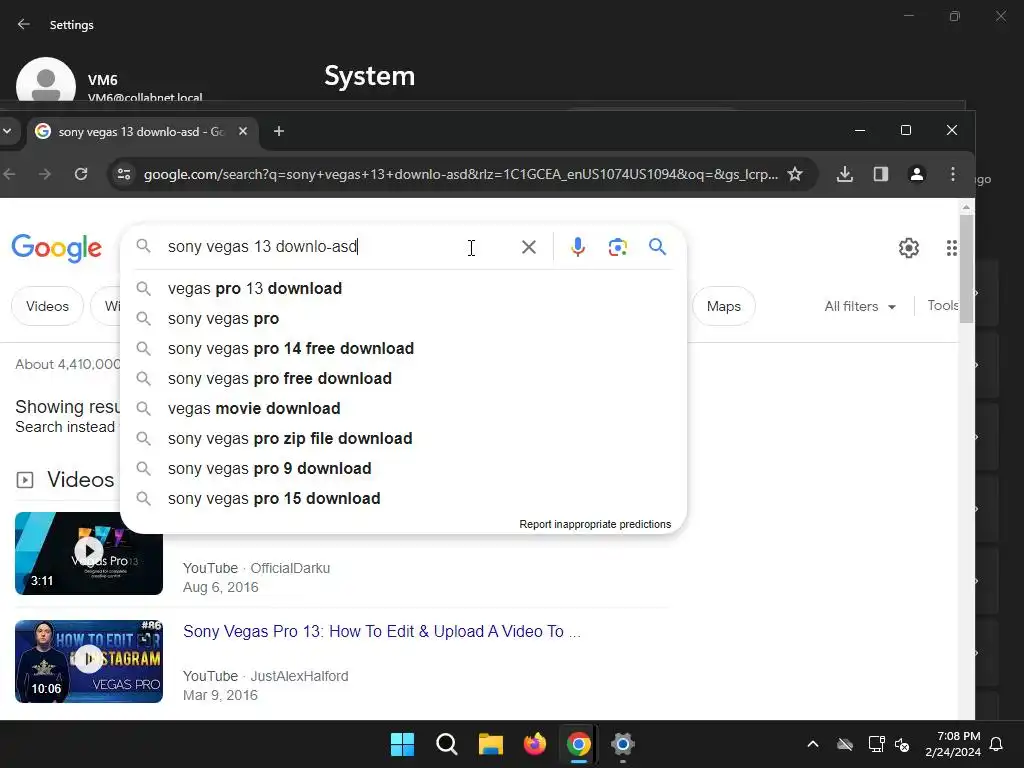Toggle Chrome side panel

tap(880, 174)
